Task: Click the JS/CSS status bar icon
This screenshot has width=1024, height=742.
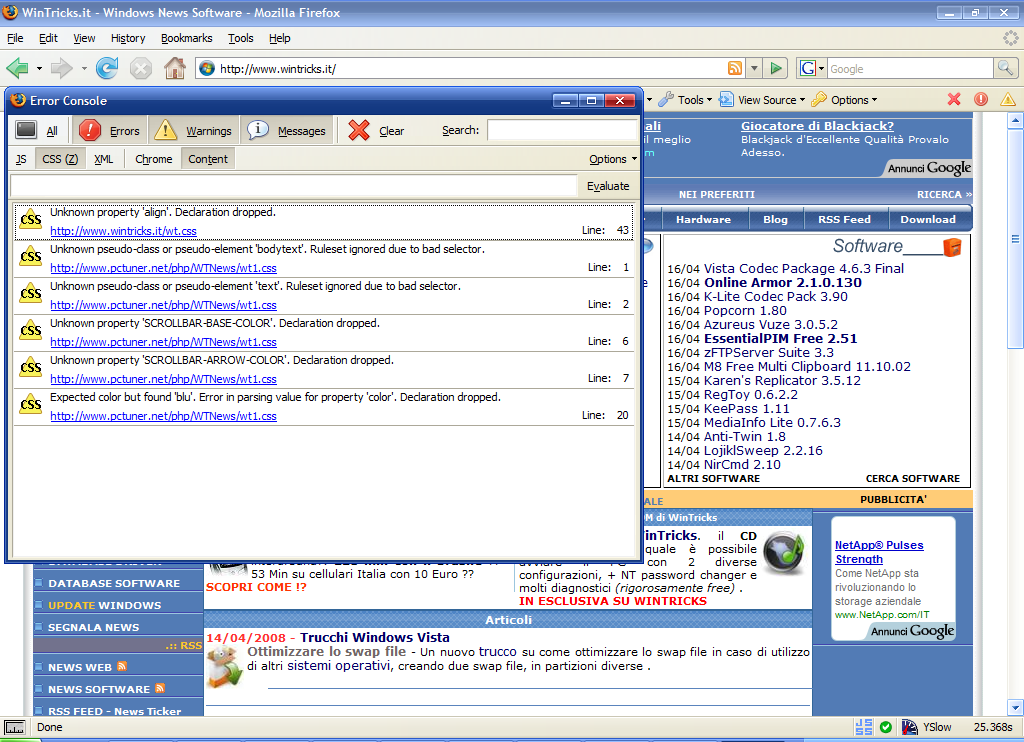Action: click(863, 727)
